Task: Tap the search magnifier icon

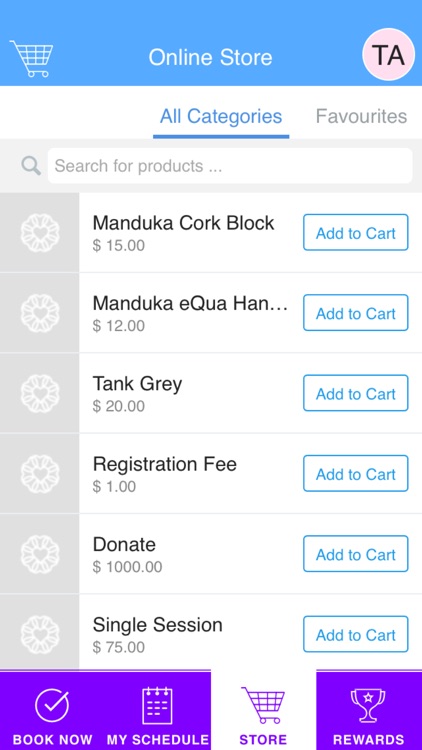Action: coord(31,166)
